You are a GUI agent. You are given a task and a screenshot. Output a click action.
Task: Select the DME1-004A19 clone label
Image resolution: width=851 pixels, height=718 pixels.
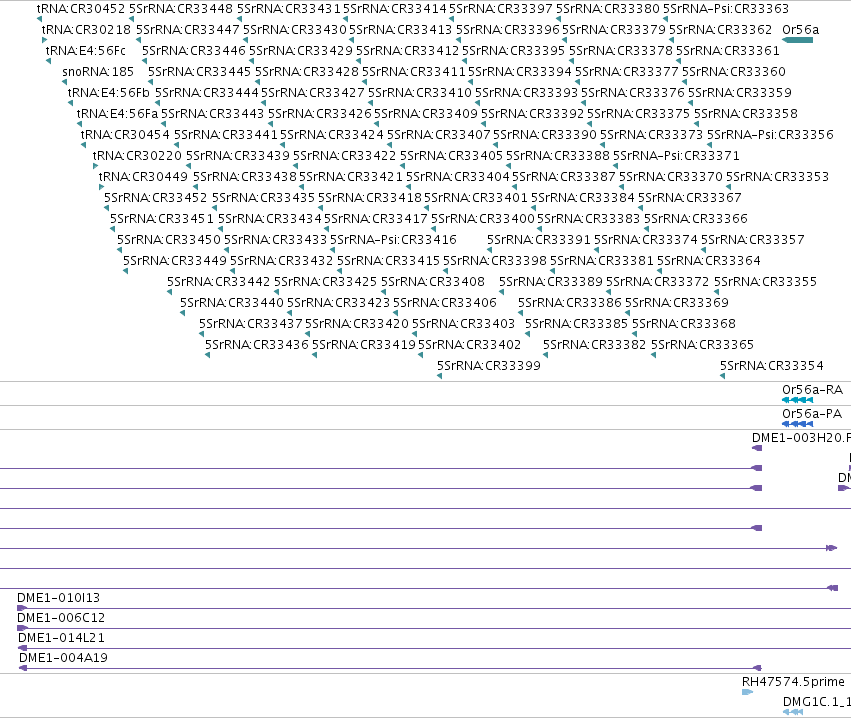tap(63, 658)
